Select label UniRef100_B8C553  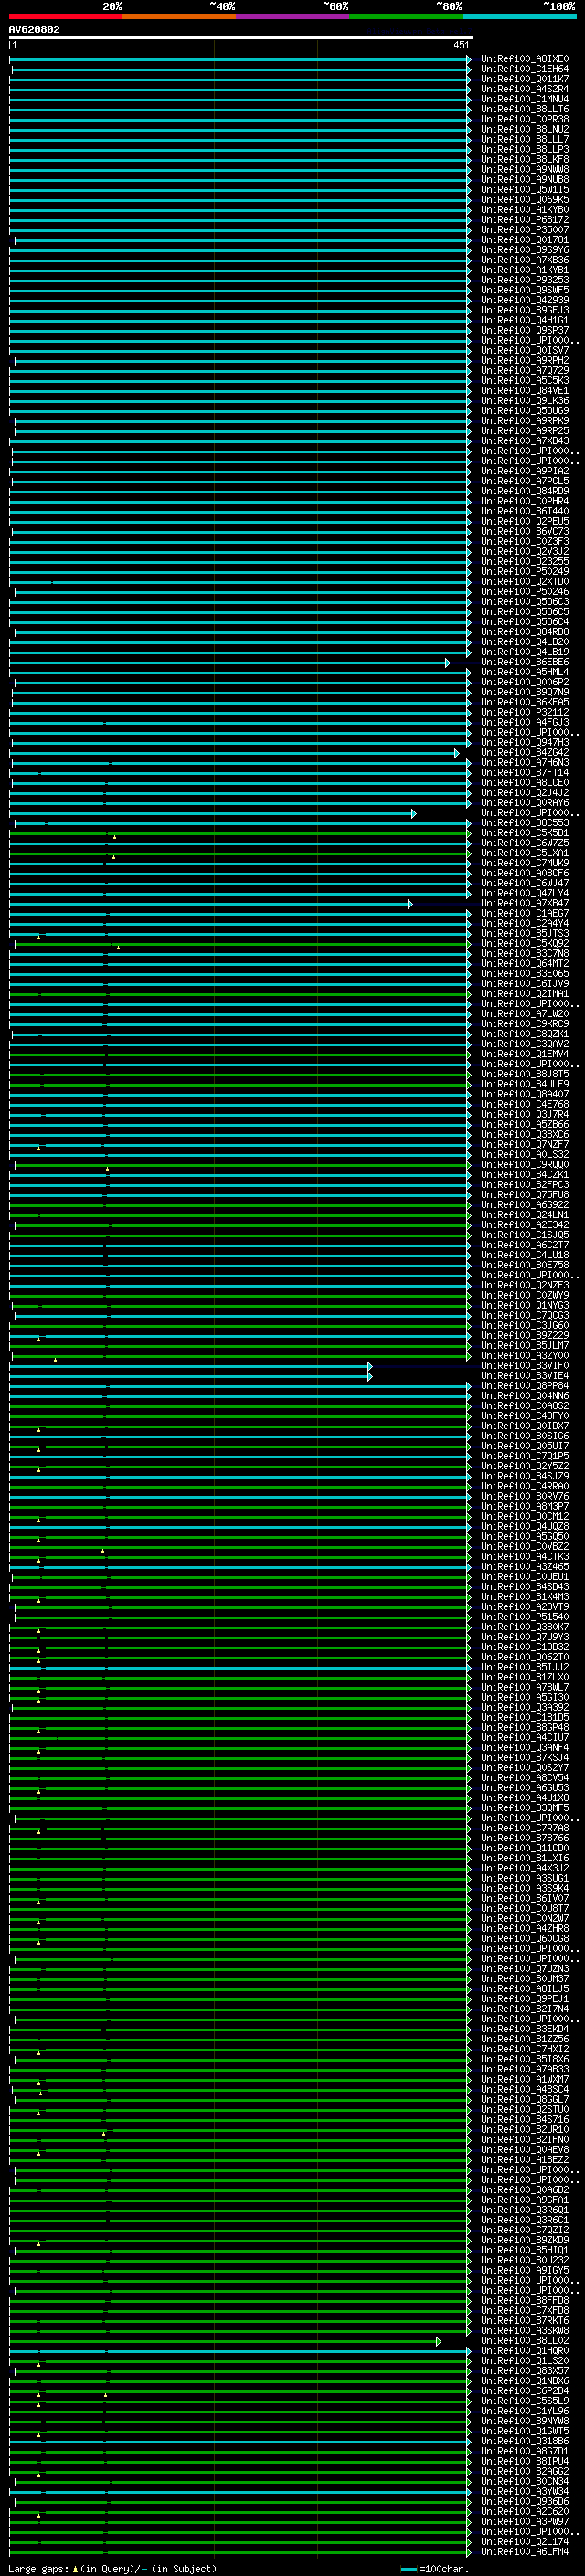(x=524, y=823)
